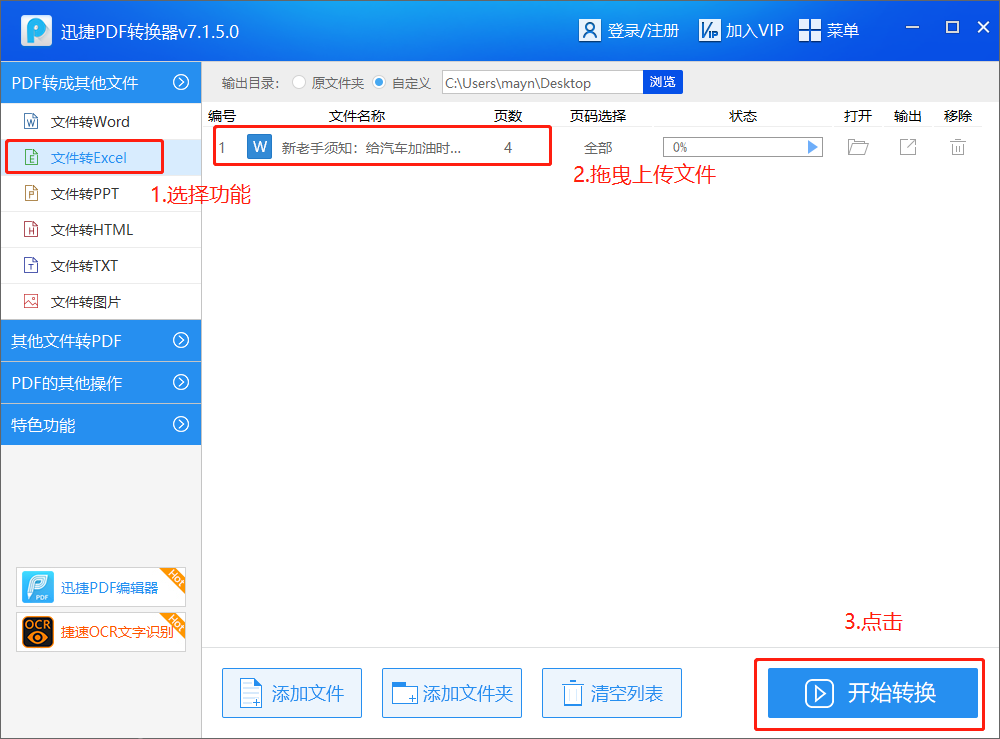
Task: Close the converter window
Action: [983, 27]
